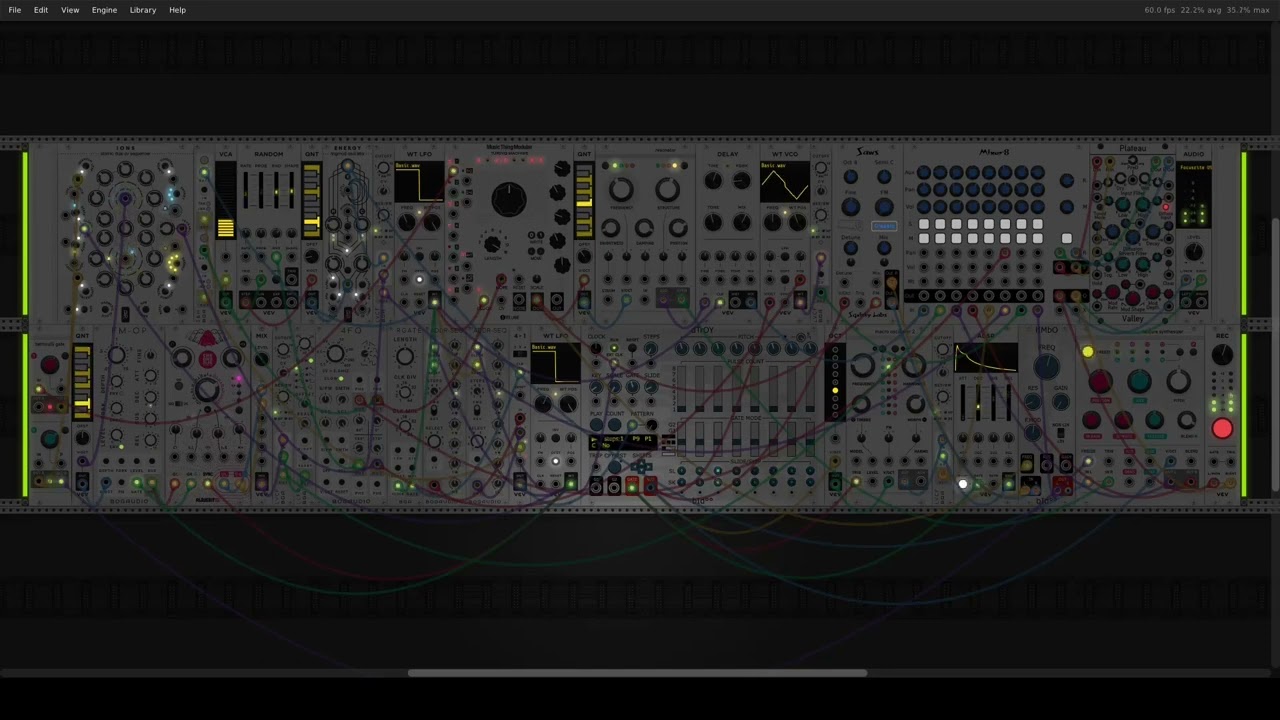This screenshot has width=1280, height=720.
Task: Mute Mixer8 channel 2
Action: [940, 238]
